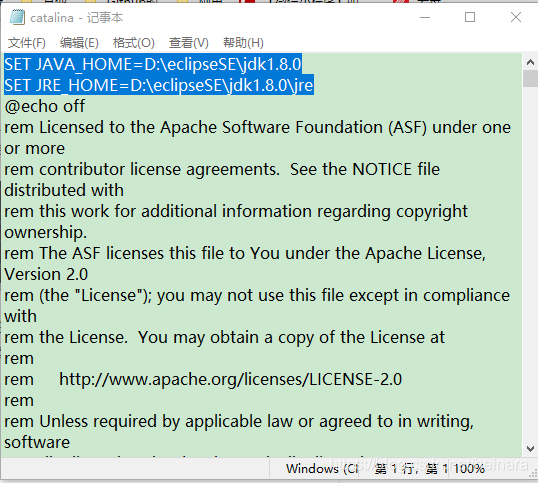Click the text 'rem Licensed to the Apache Software Foundation'
The width and height of the screenshot is (538, 483).
pos(193,127)
